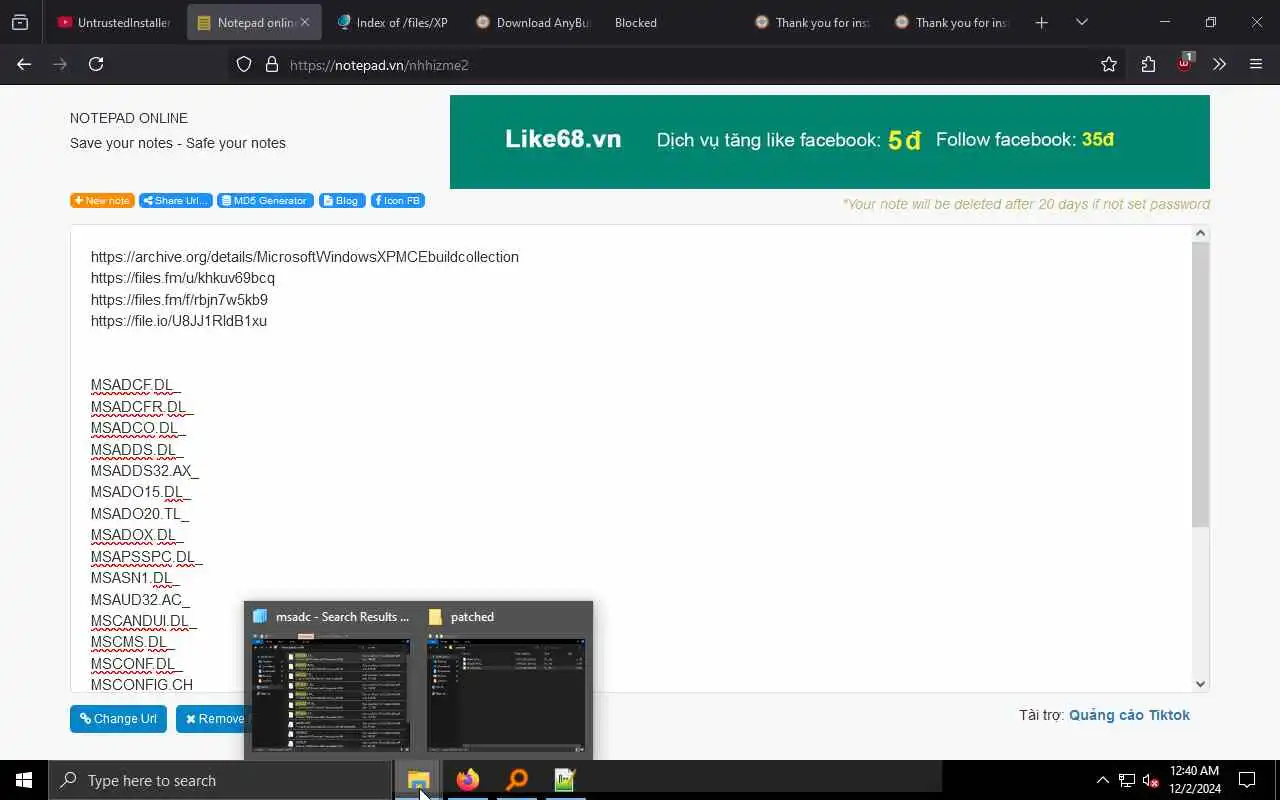Click the Share Url button
The image size is (1280, 800).
[x=176, y=200]
